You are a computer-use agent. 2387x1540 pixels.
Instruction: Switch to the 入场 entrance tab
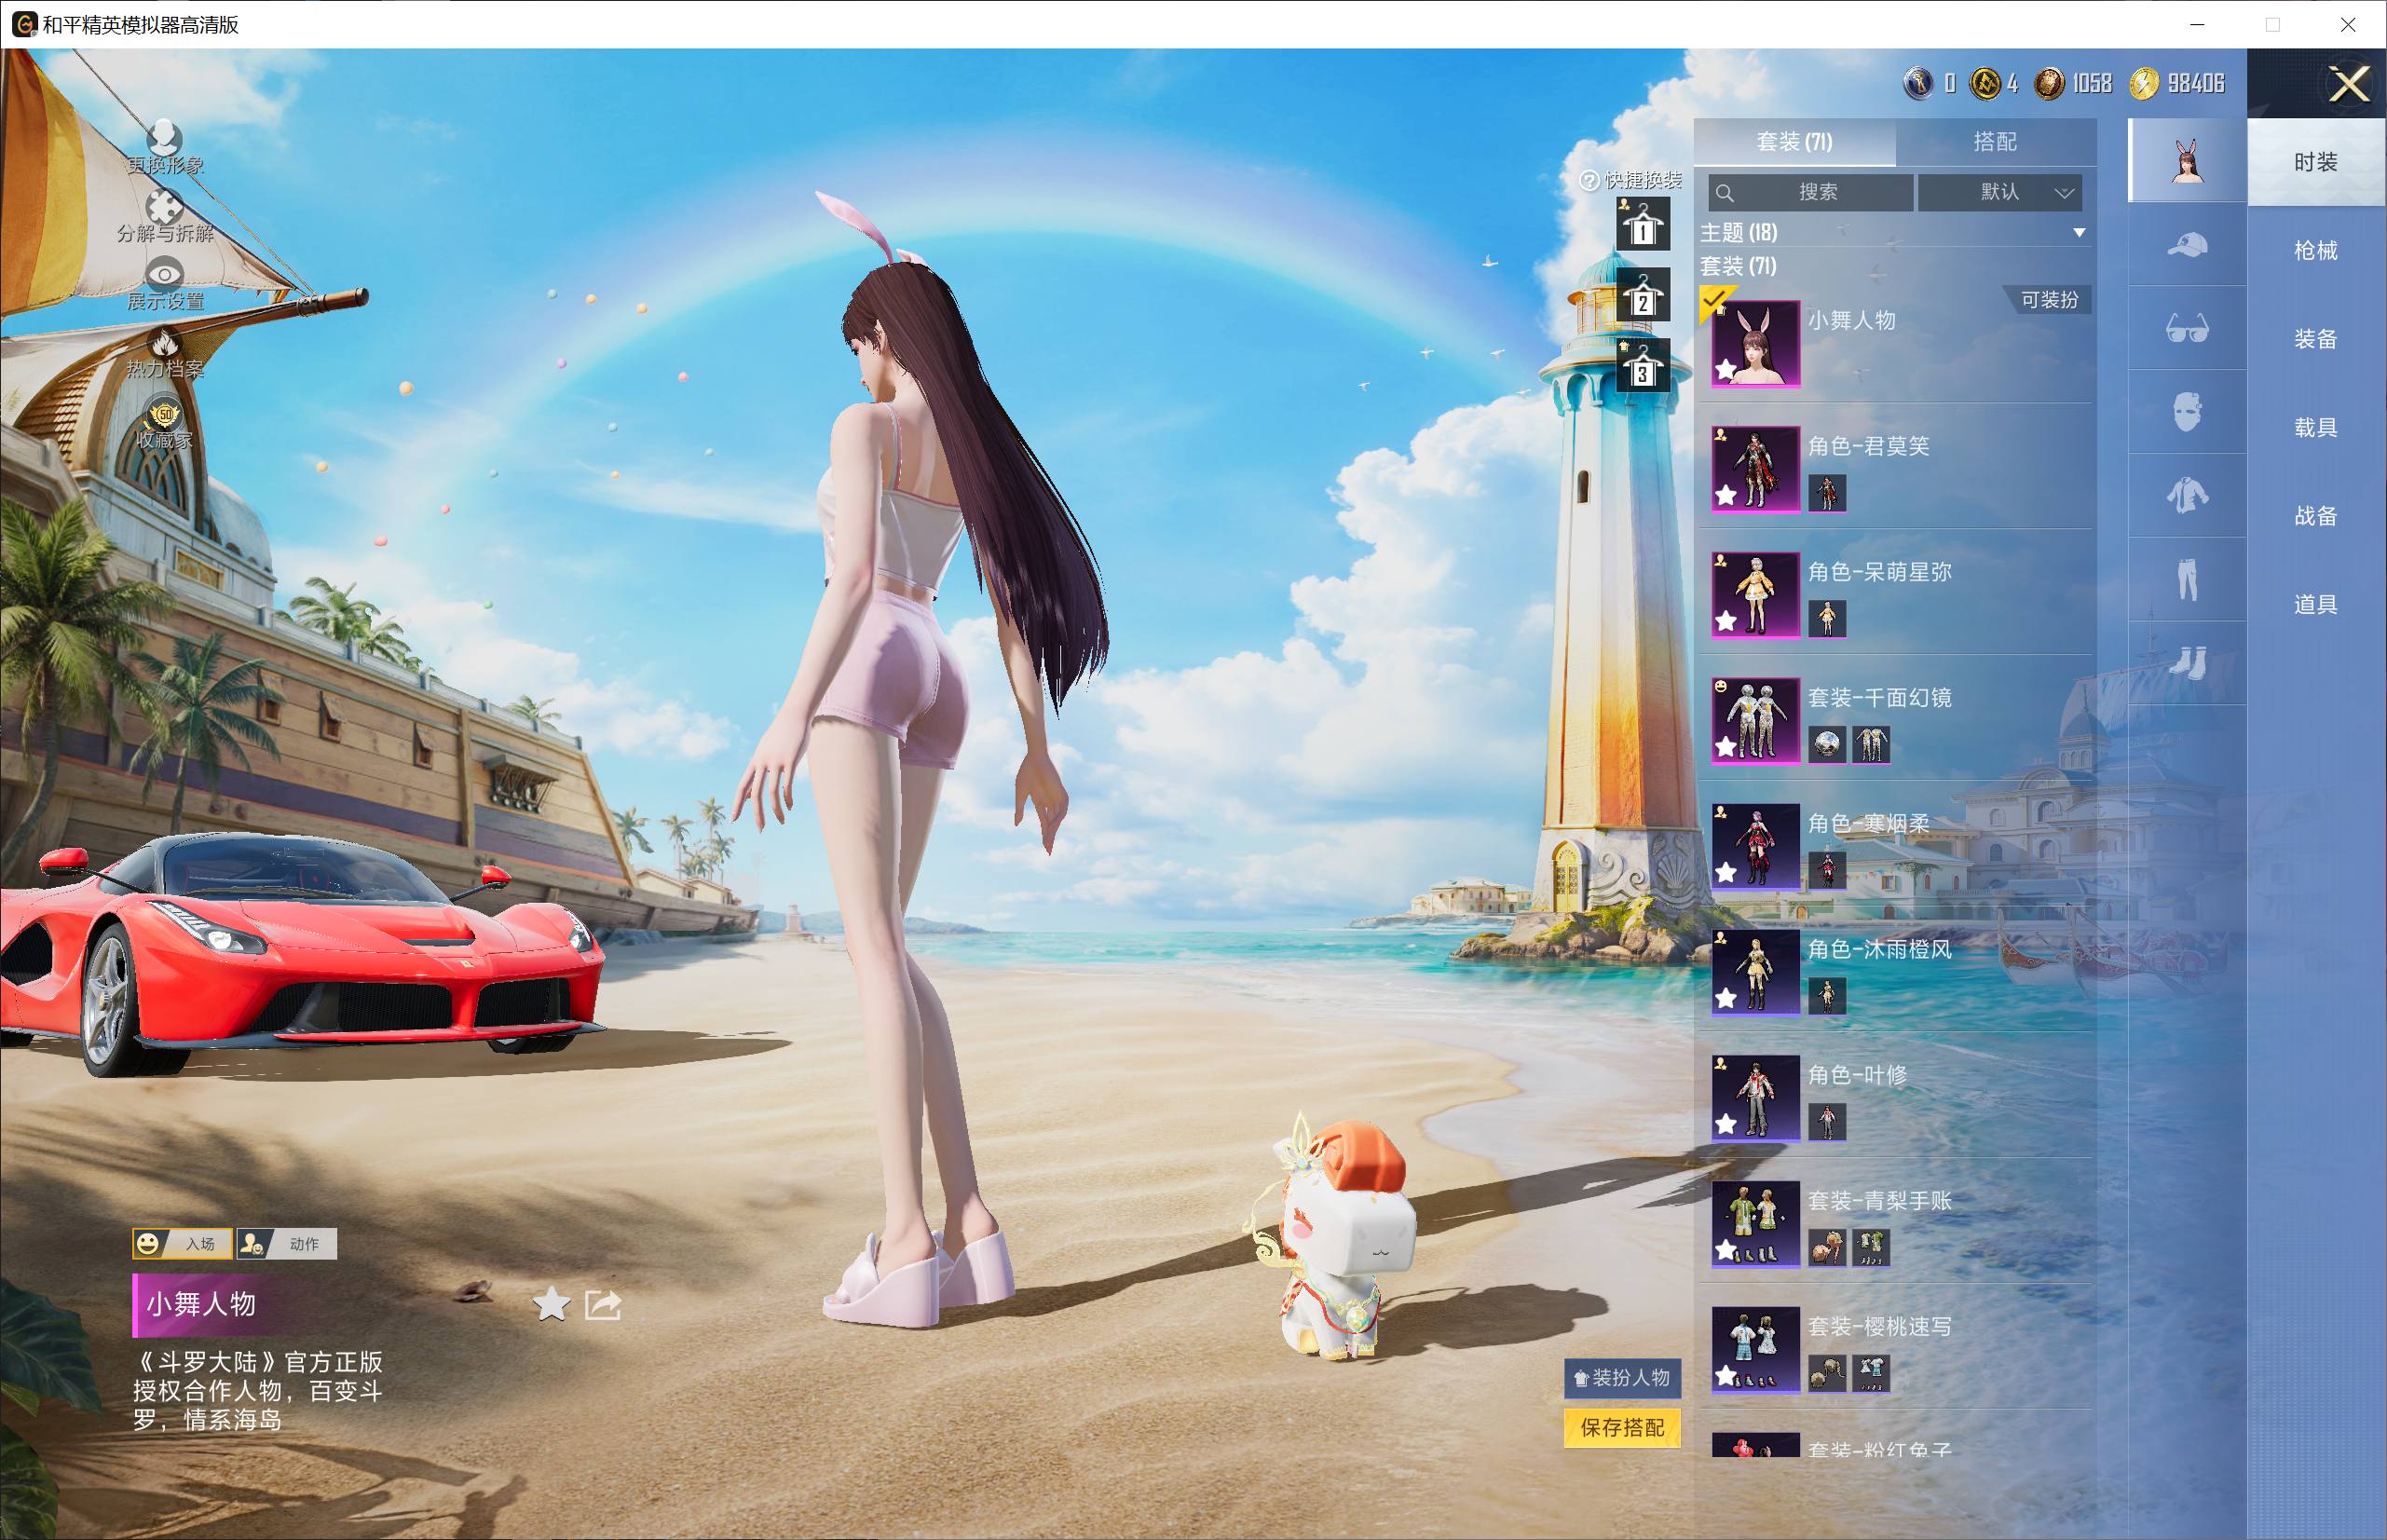click(183, 1243)
